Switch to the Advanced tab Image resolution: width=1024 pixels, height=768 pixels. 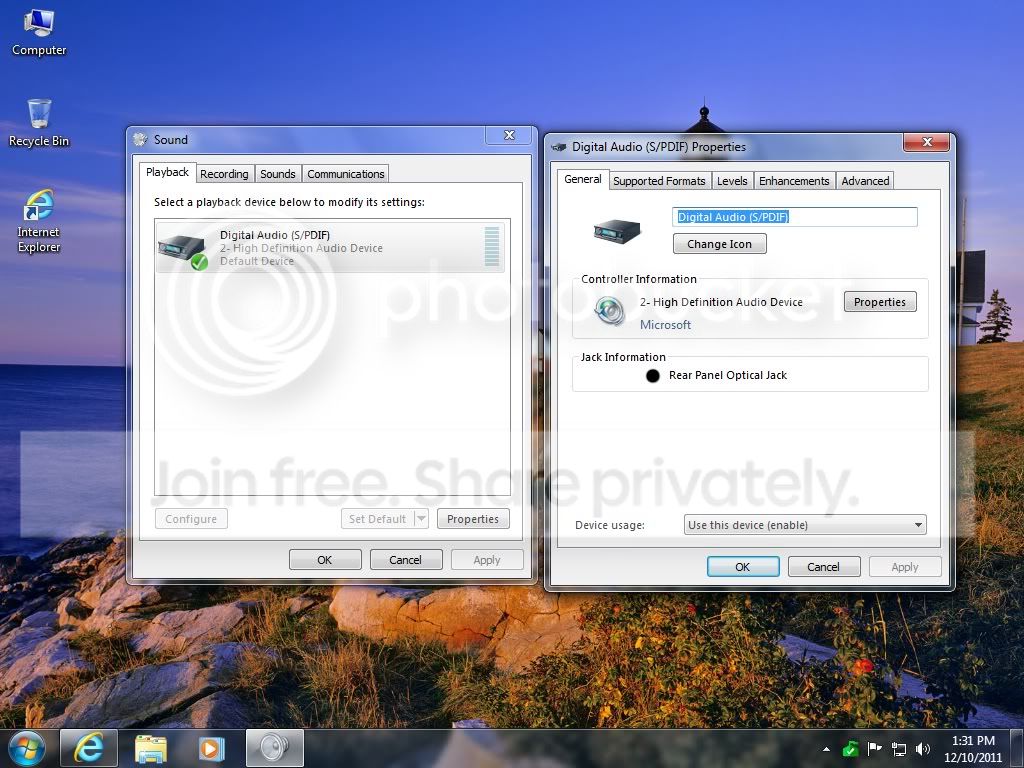point(865,181)
